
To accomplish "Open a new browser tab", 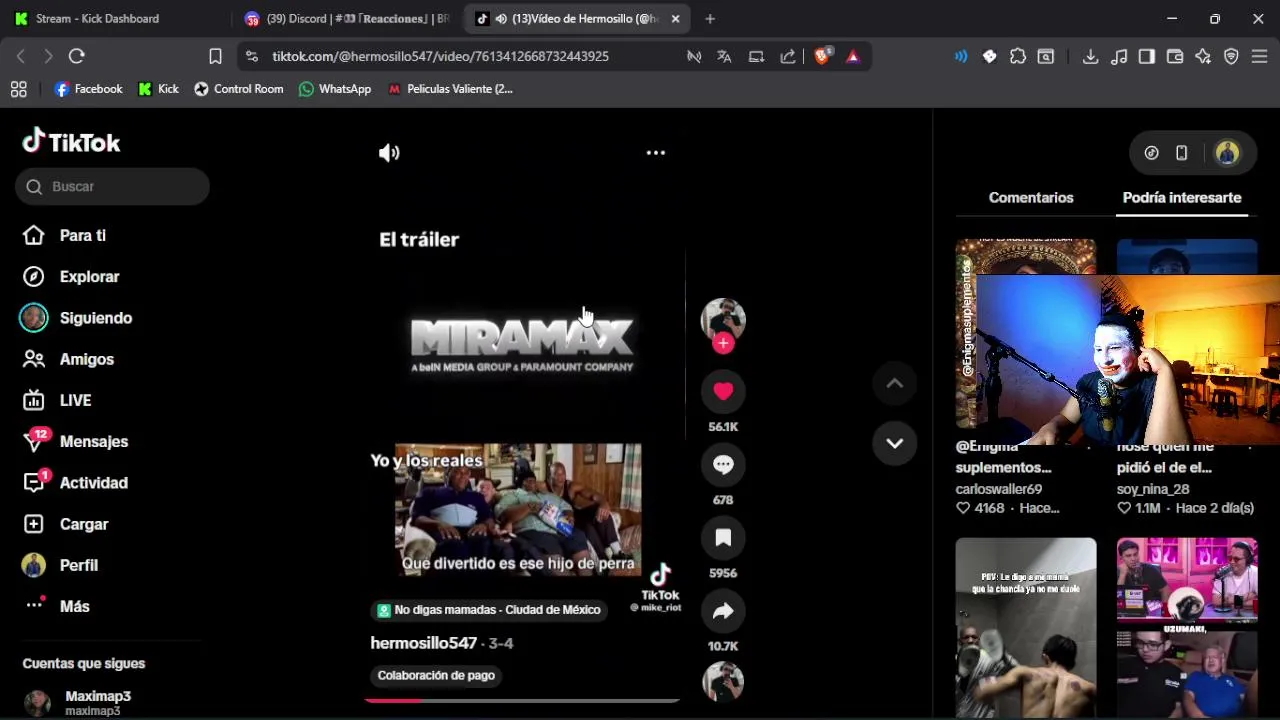I will pyautogui.click(x=710, y=19).
